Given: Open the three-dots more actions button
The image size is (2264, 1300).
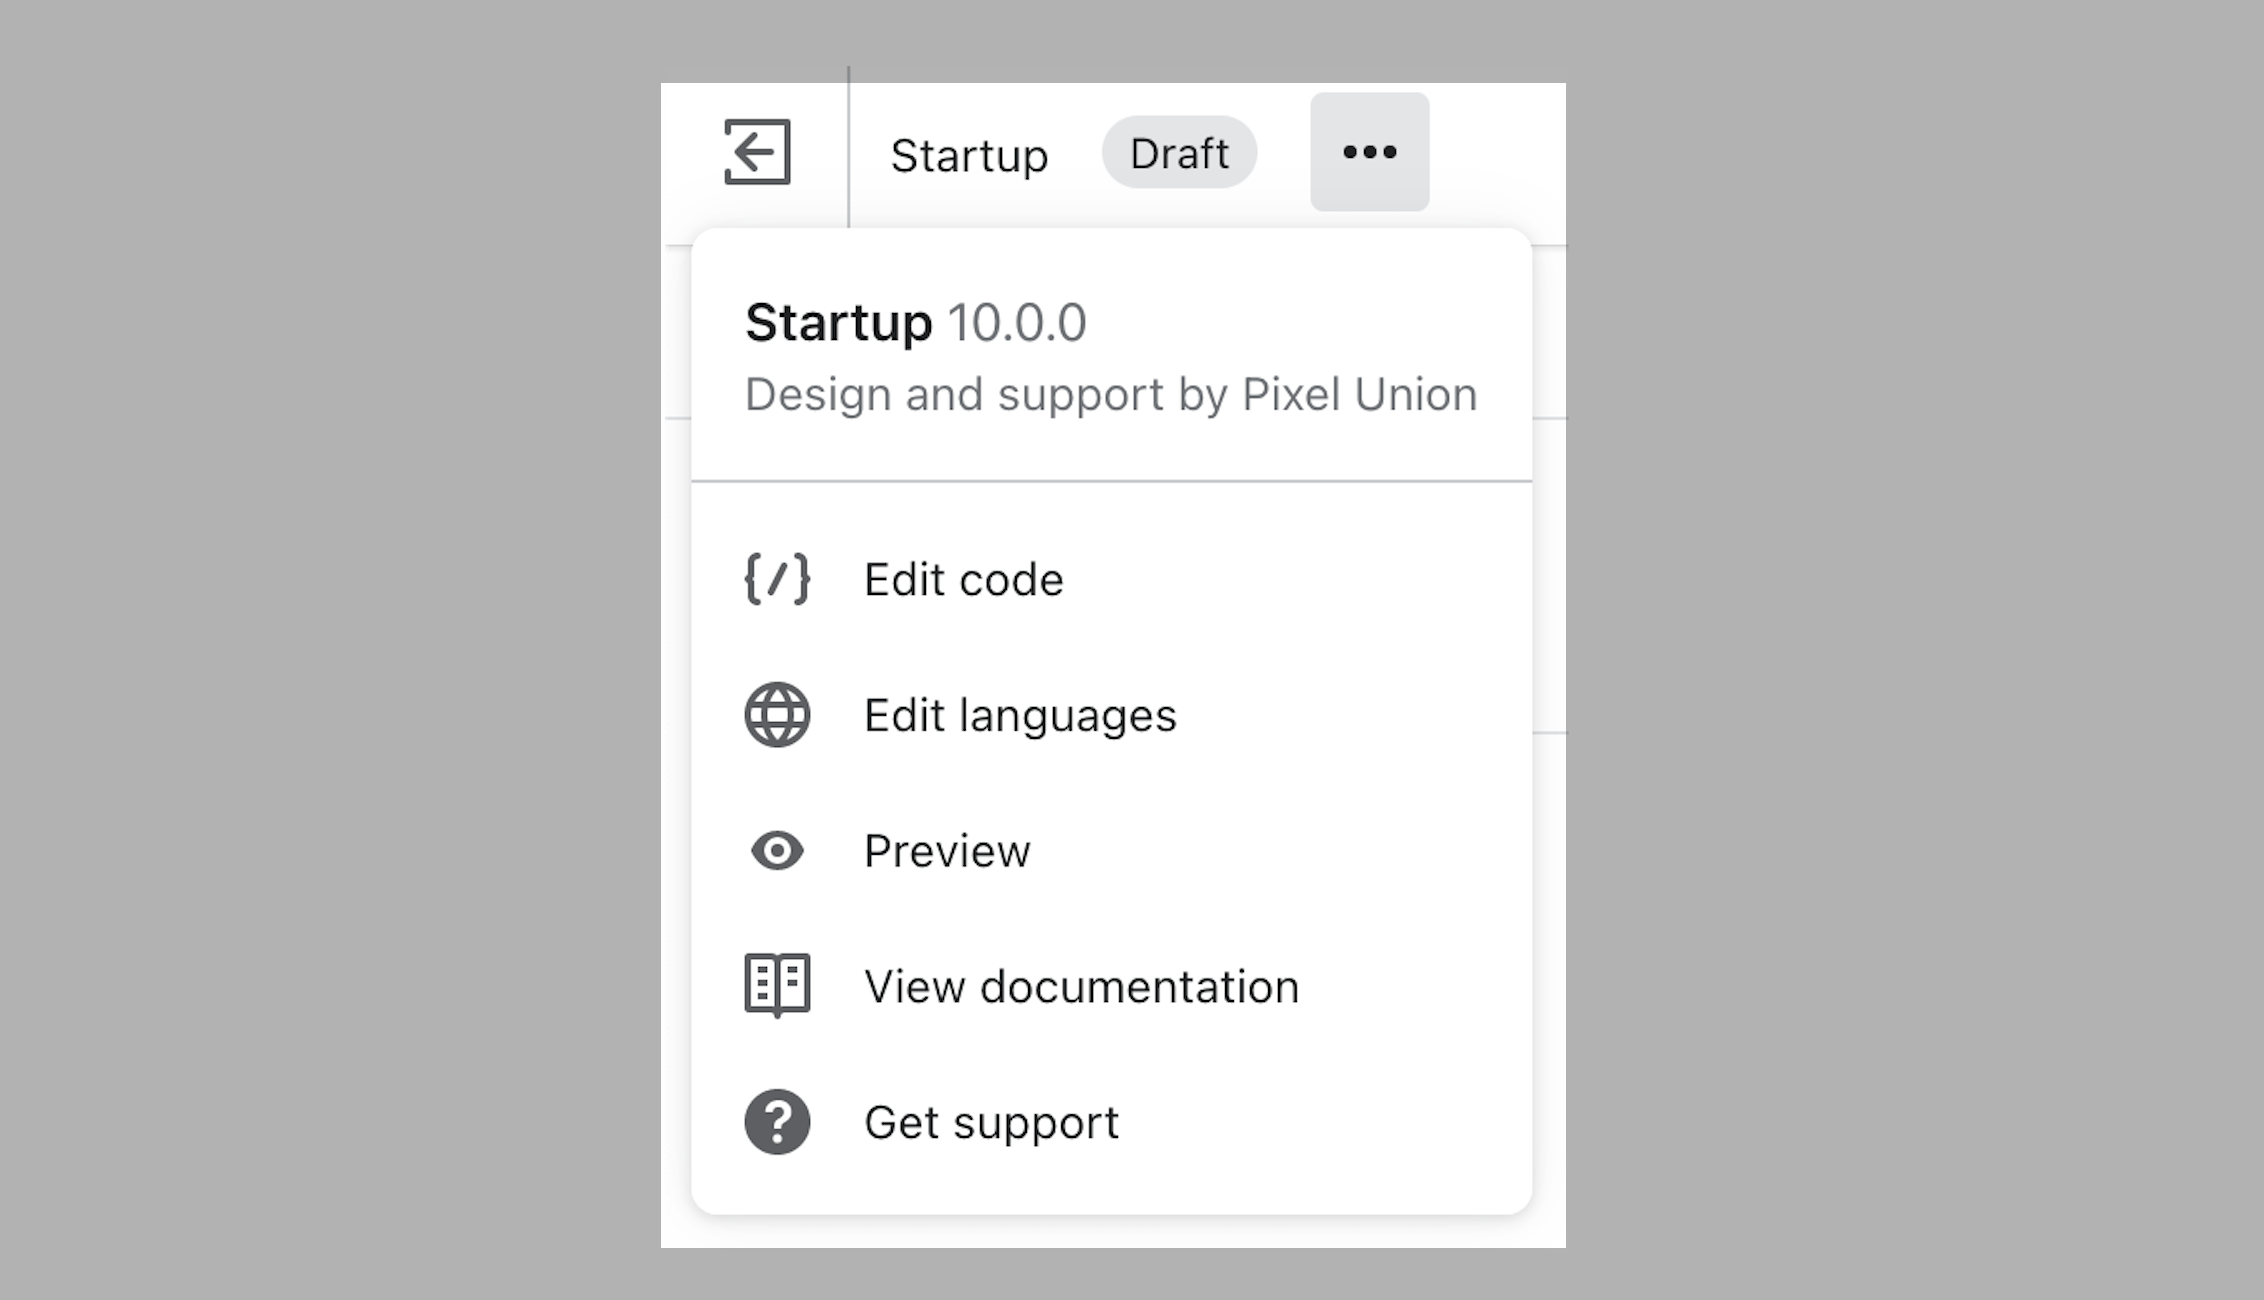Looking at the screenshot, I should [1369, 152].
